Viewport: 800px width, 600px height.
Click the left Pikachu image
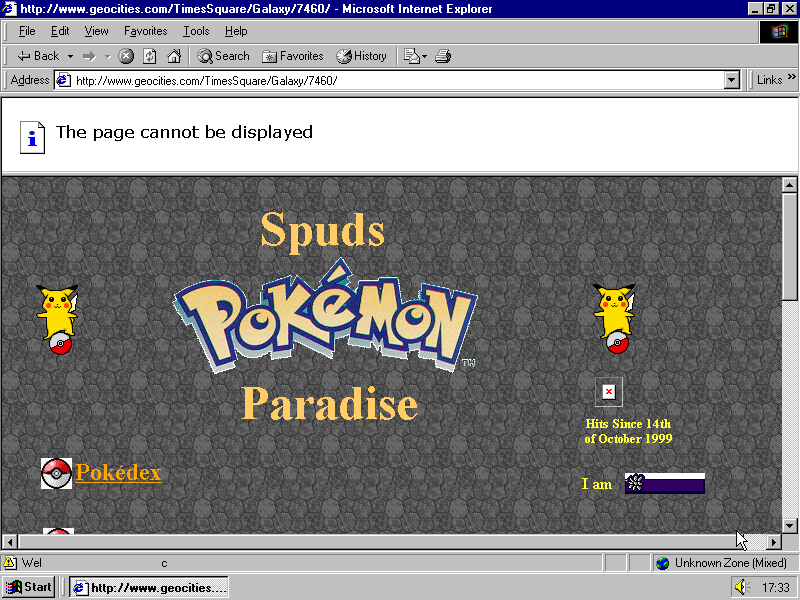(x=58, y=319)
